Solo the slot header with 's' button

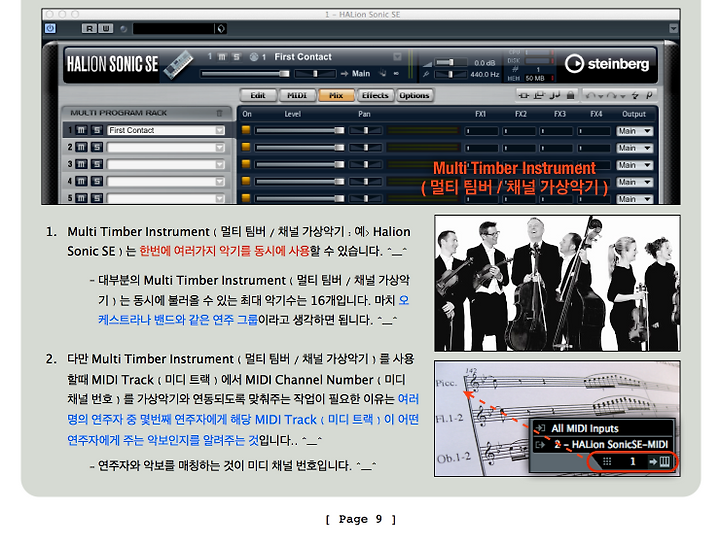click(x=236, y=56)
